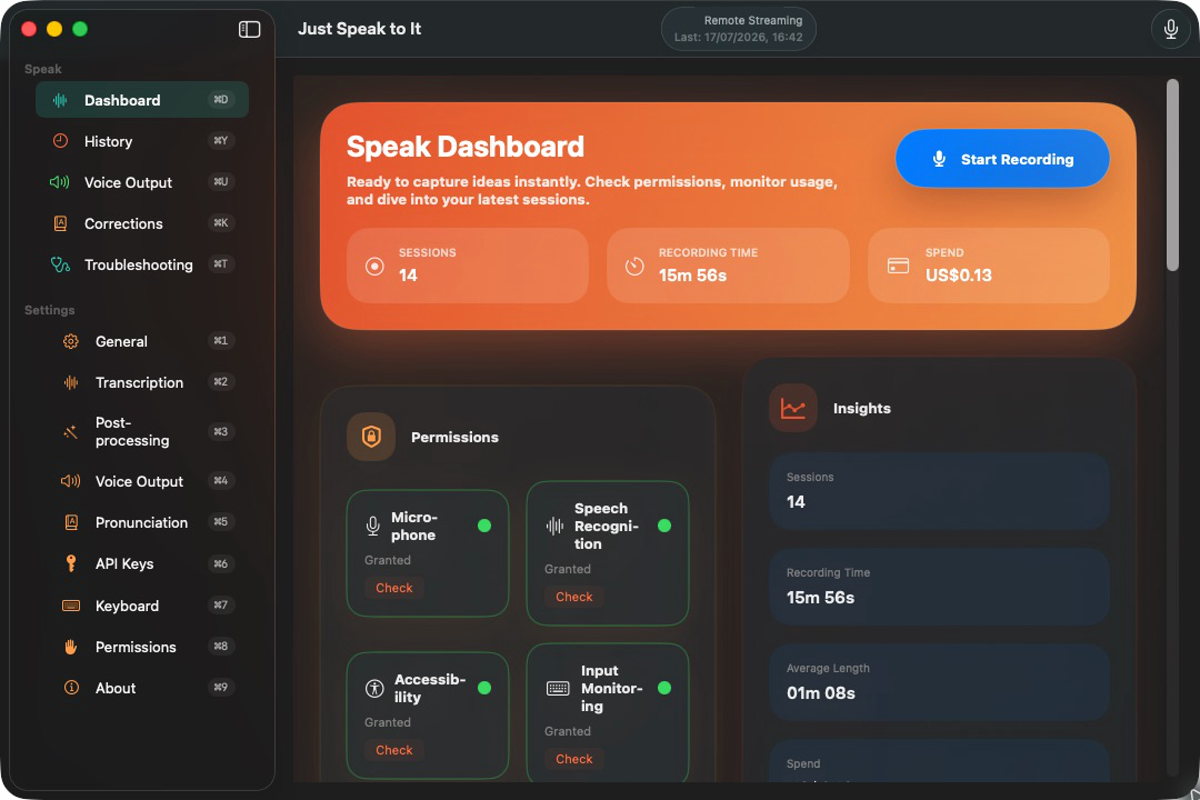Click the About info icon
Image resolution: width=1200 pixels, height=800 pixels.
point(71,688)
